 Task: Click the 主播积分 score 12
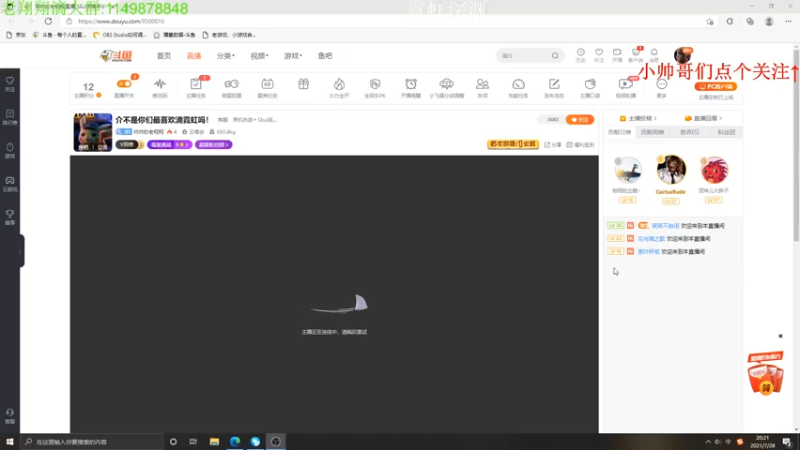(x=88, y=87)
